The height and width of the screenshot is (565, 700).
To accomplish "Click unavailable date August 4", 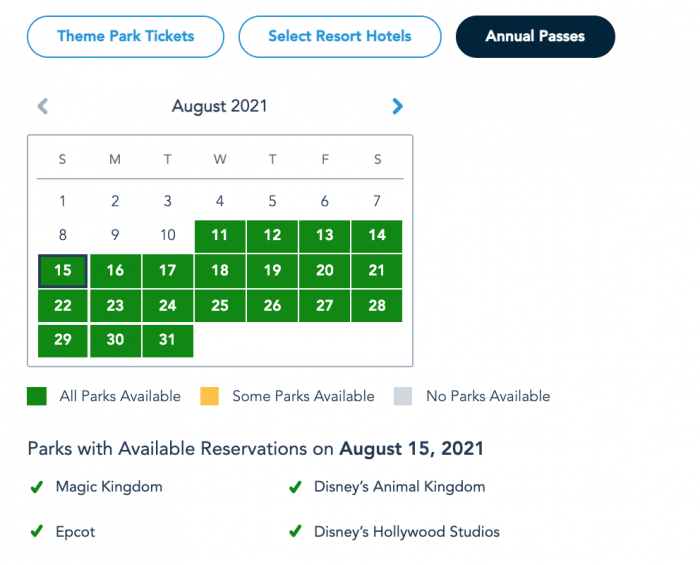I will 220,201.
